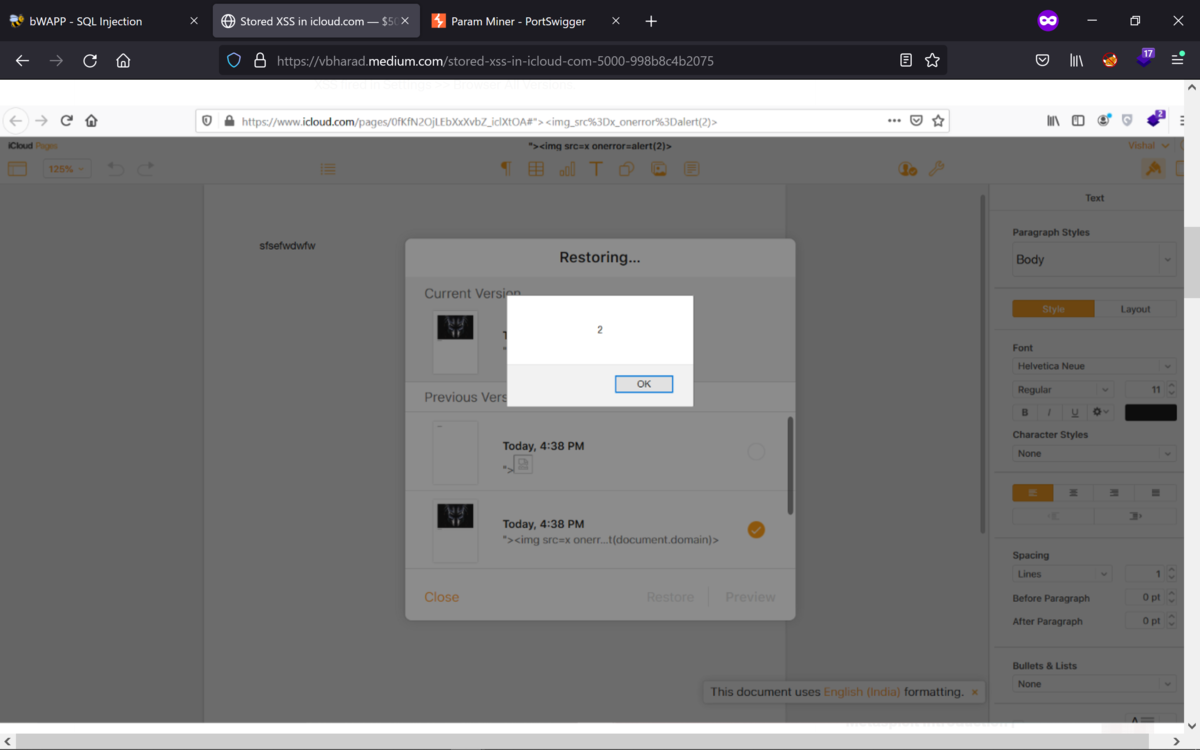This screenshot has width=1200, height=750.
Task: Click the Pages comment toolbar icon
Action: pos(691,169)
